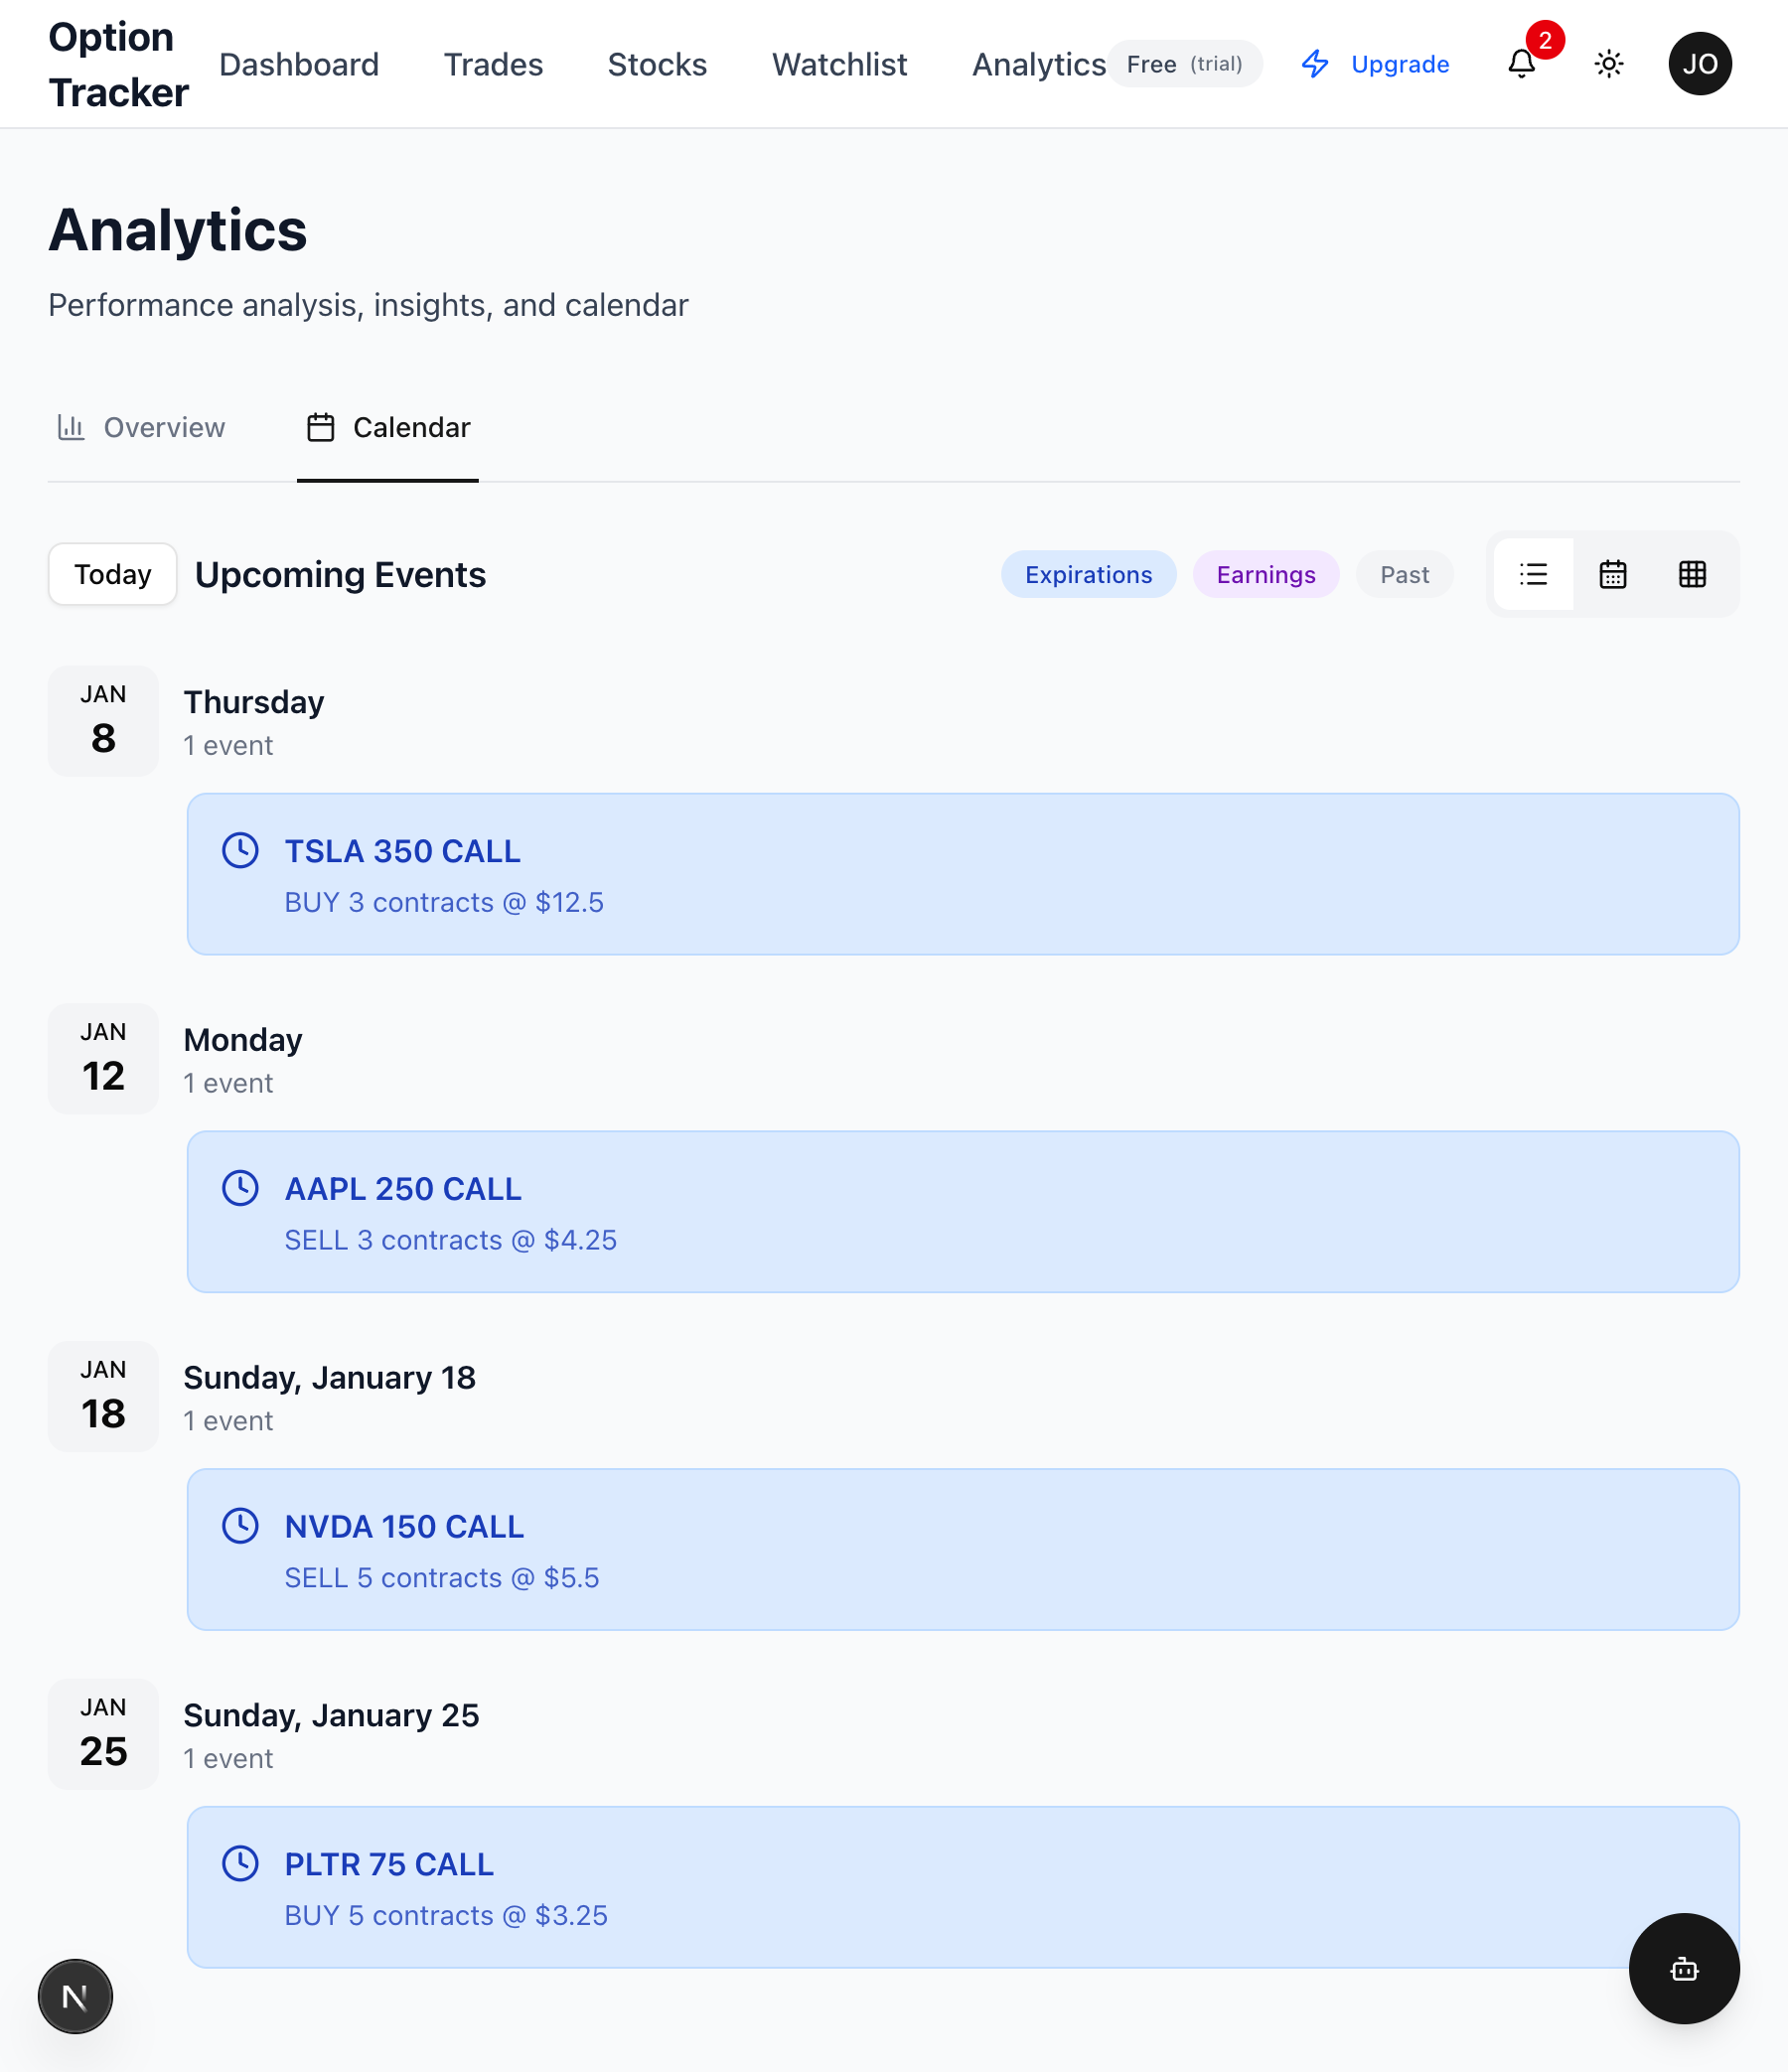Open the NVDA 150 CALL event
Viewport: 1788px width, 2072px height.
[x=962, y=1549]
